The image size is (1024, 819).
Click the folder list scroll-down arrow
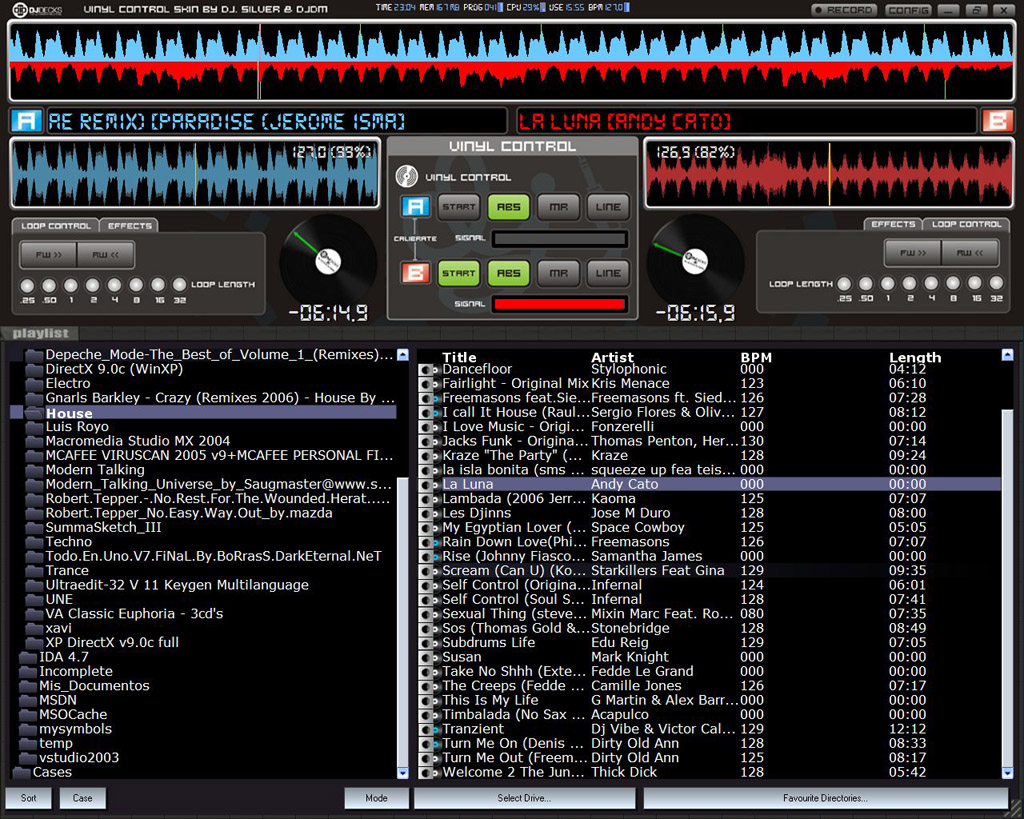point(403,773)
